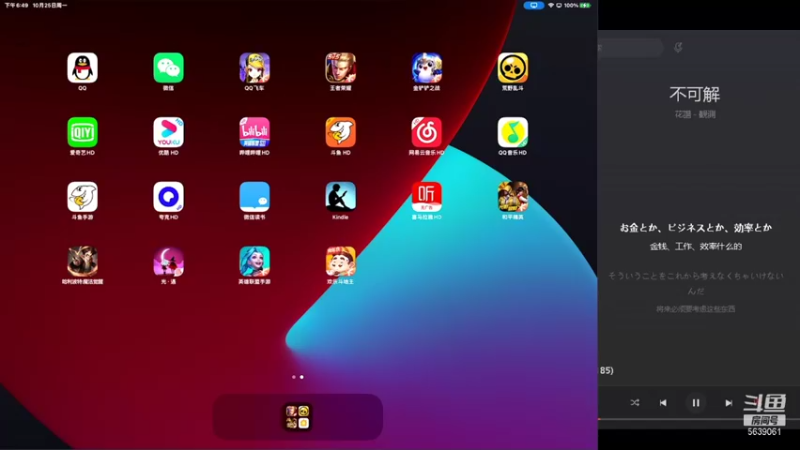
Task: Open the 英雄联盟手游 game
Action: tap(255, 261)
